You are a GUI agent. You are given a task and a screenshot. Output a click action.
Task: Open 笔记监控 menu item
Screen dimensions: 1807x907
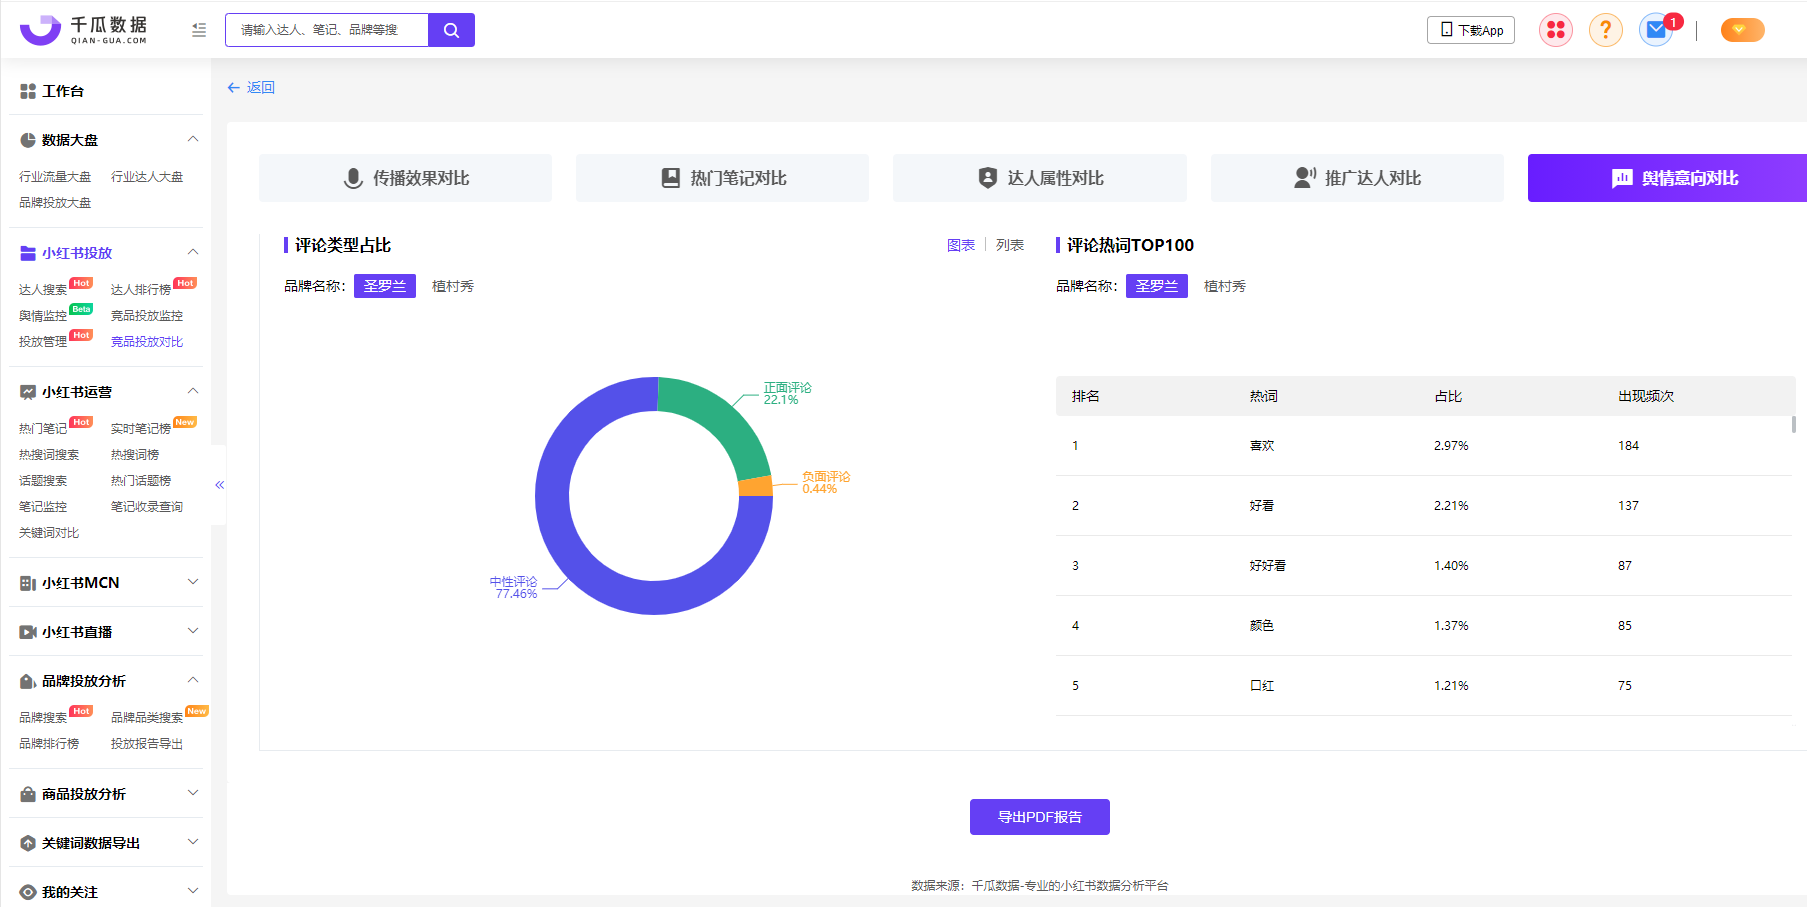[43, 507]
